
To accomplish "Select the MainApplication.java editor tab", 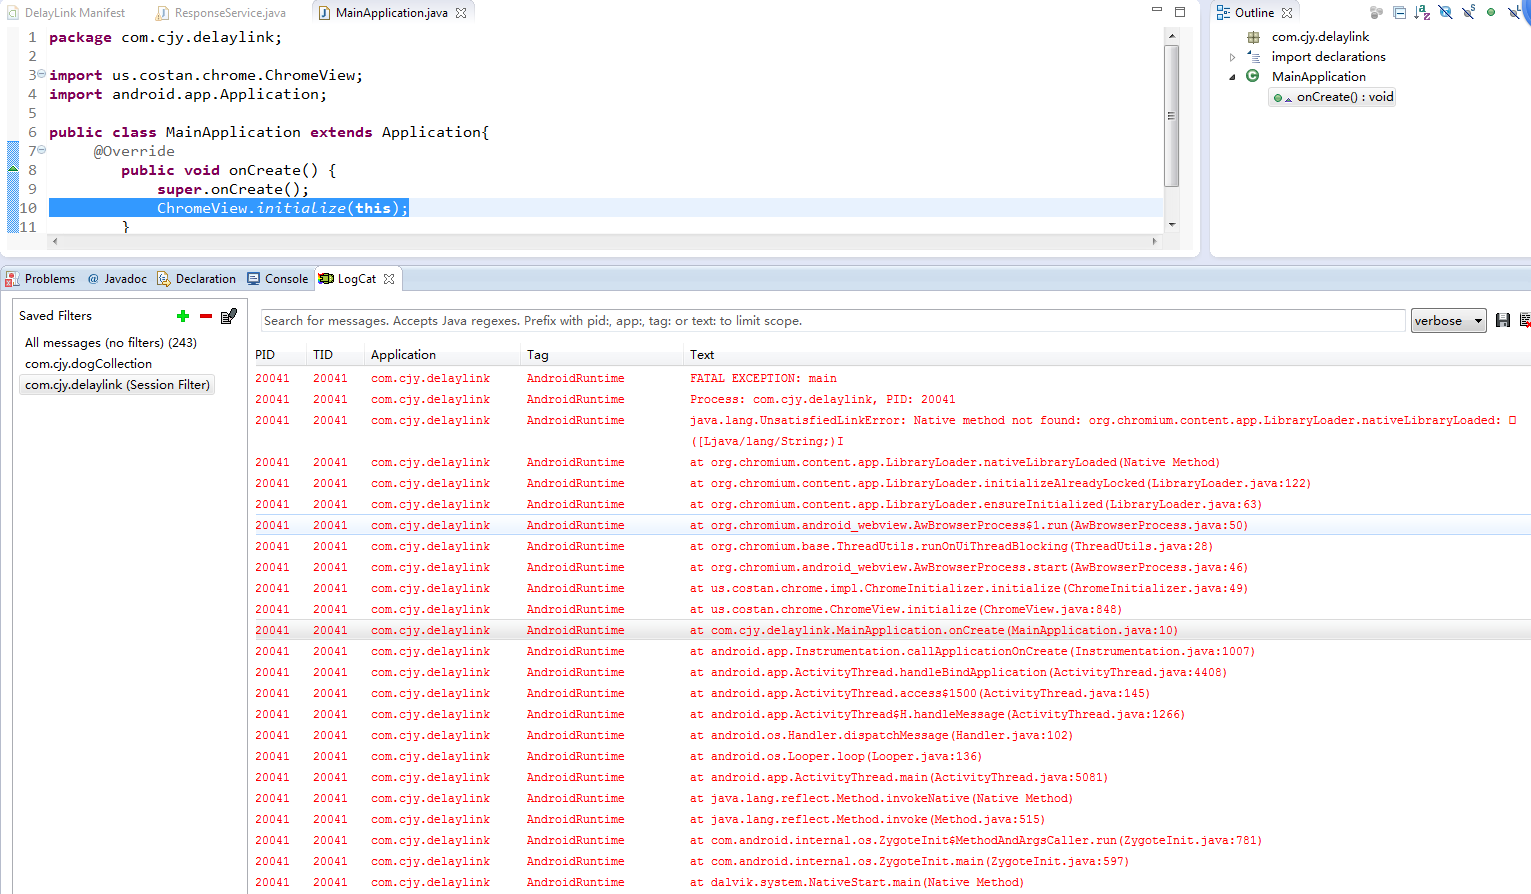I will (392, 13).
